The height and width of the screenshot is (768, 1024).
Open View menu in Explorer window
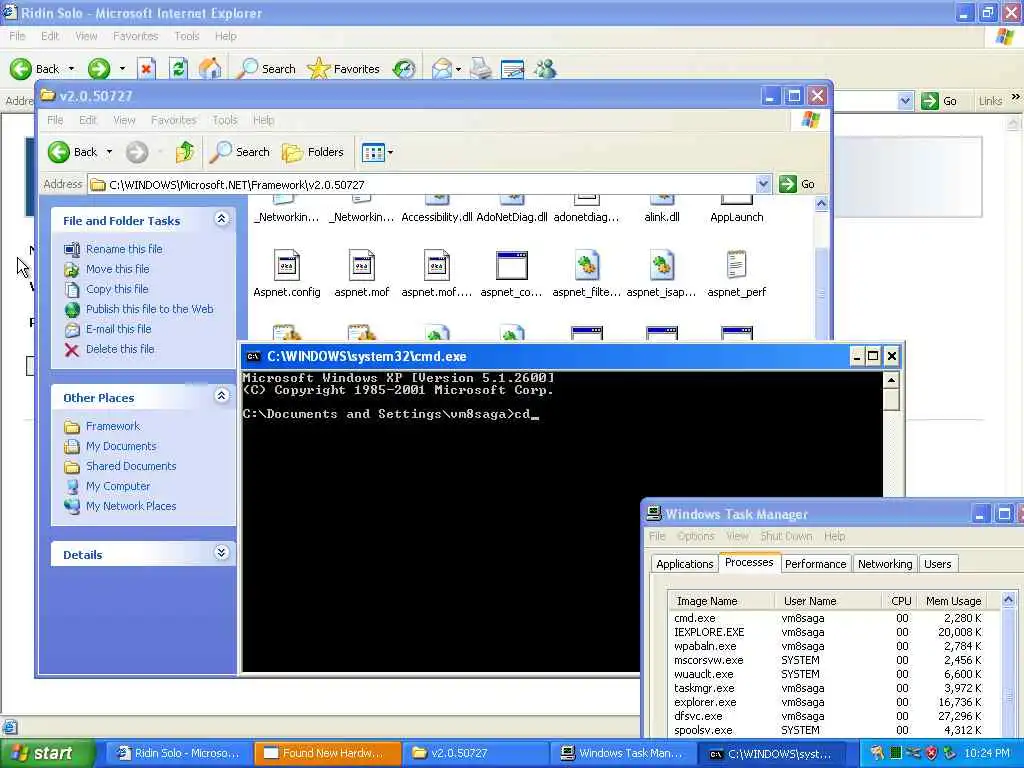(124, 120)
